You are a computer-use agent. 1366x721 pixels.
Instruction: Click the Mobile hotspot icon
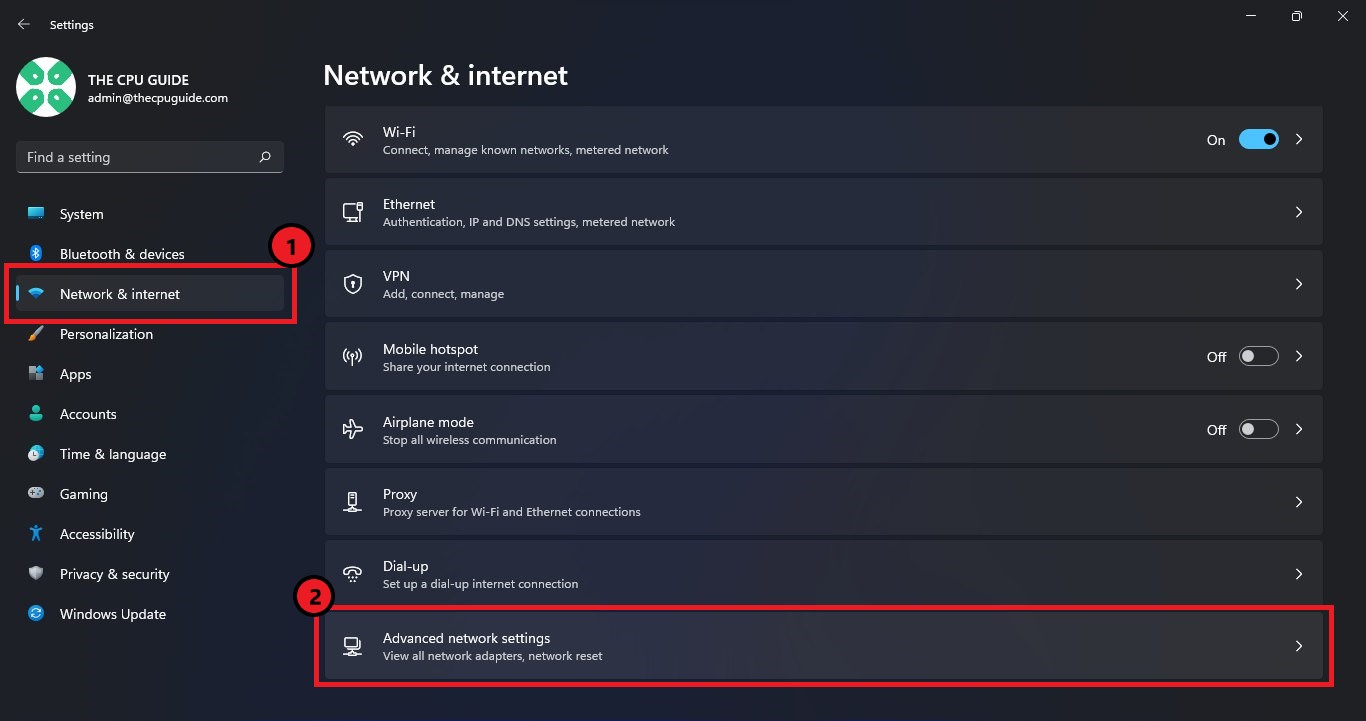coord(352,357)
